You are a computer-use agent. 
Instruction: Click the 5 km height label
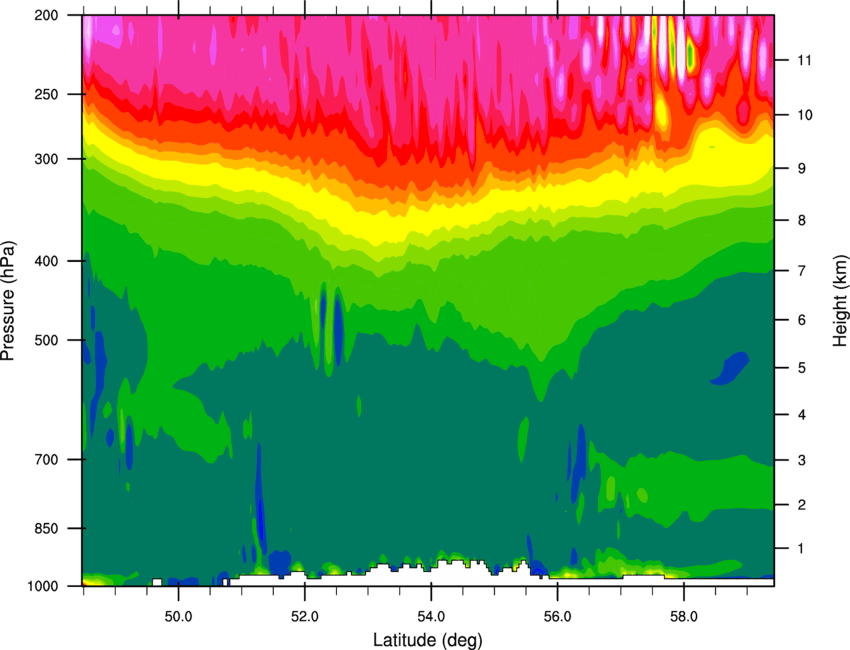point(801,368)
